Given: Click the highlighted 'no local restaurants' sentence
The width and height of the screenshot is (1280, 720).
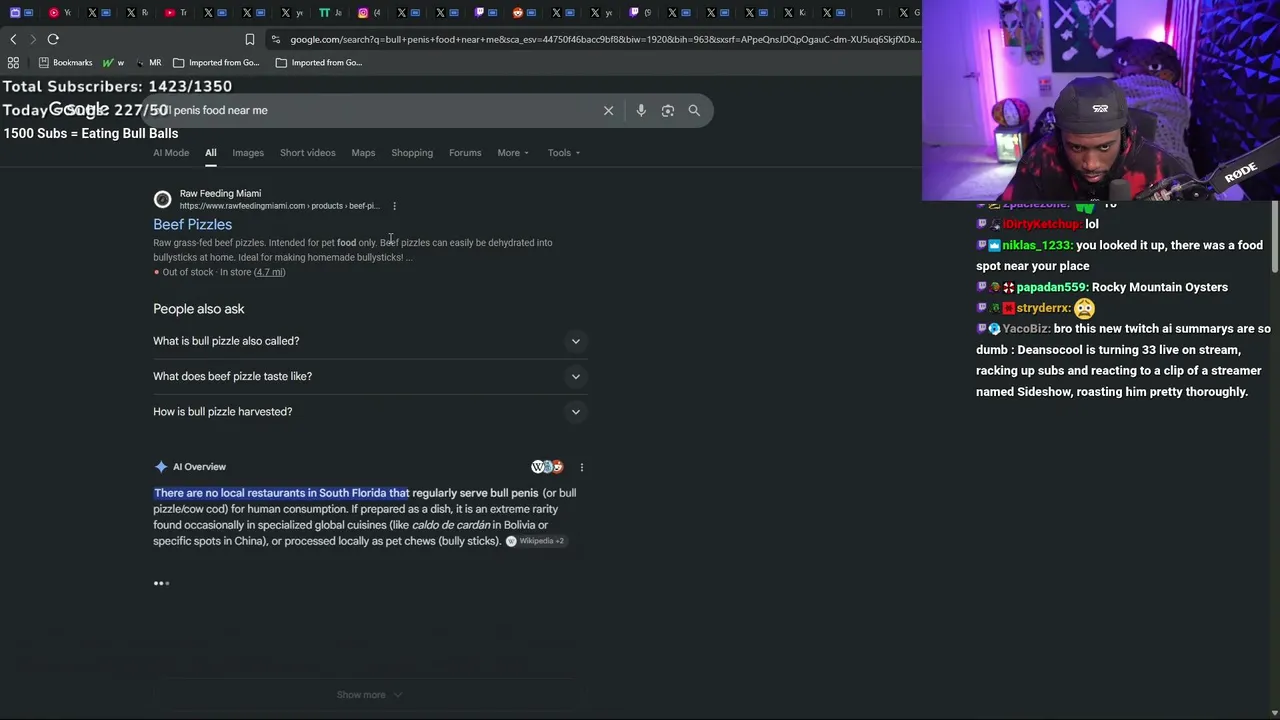Looking at the screenshot, I should click(x=282, y=493).
